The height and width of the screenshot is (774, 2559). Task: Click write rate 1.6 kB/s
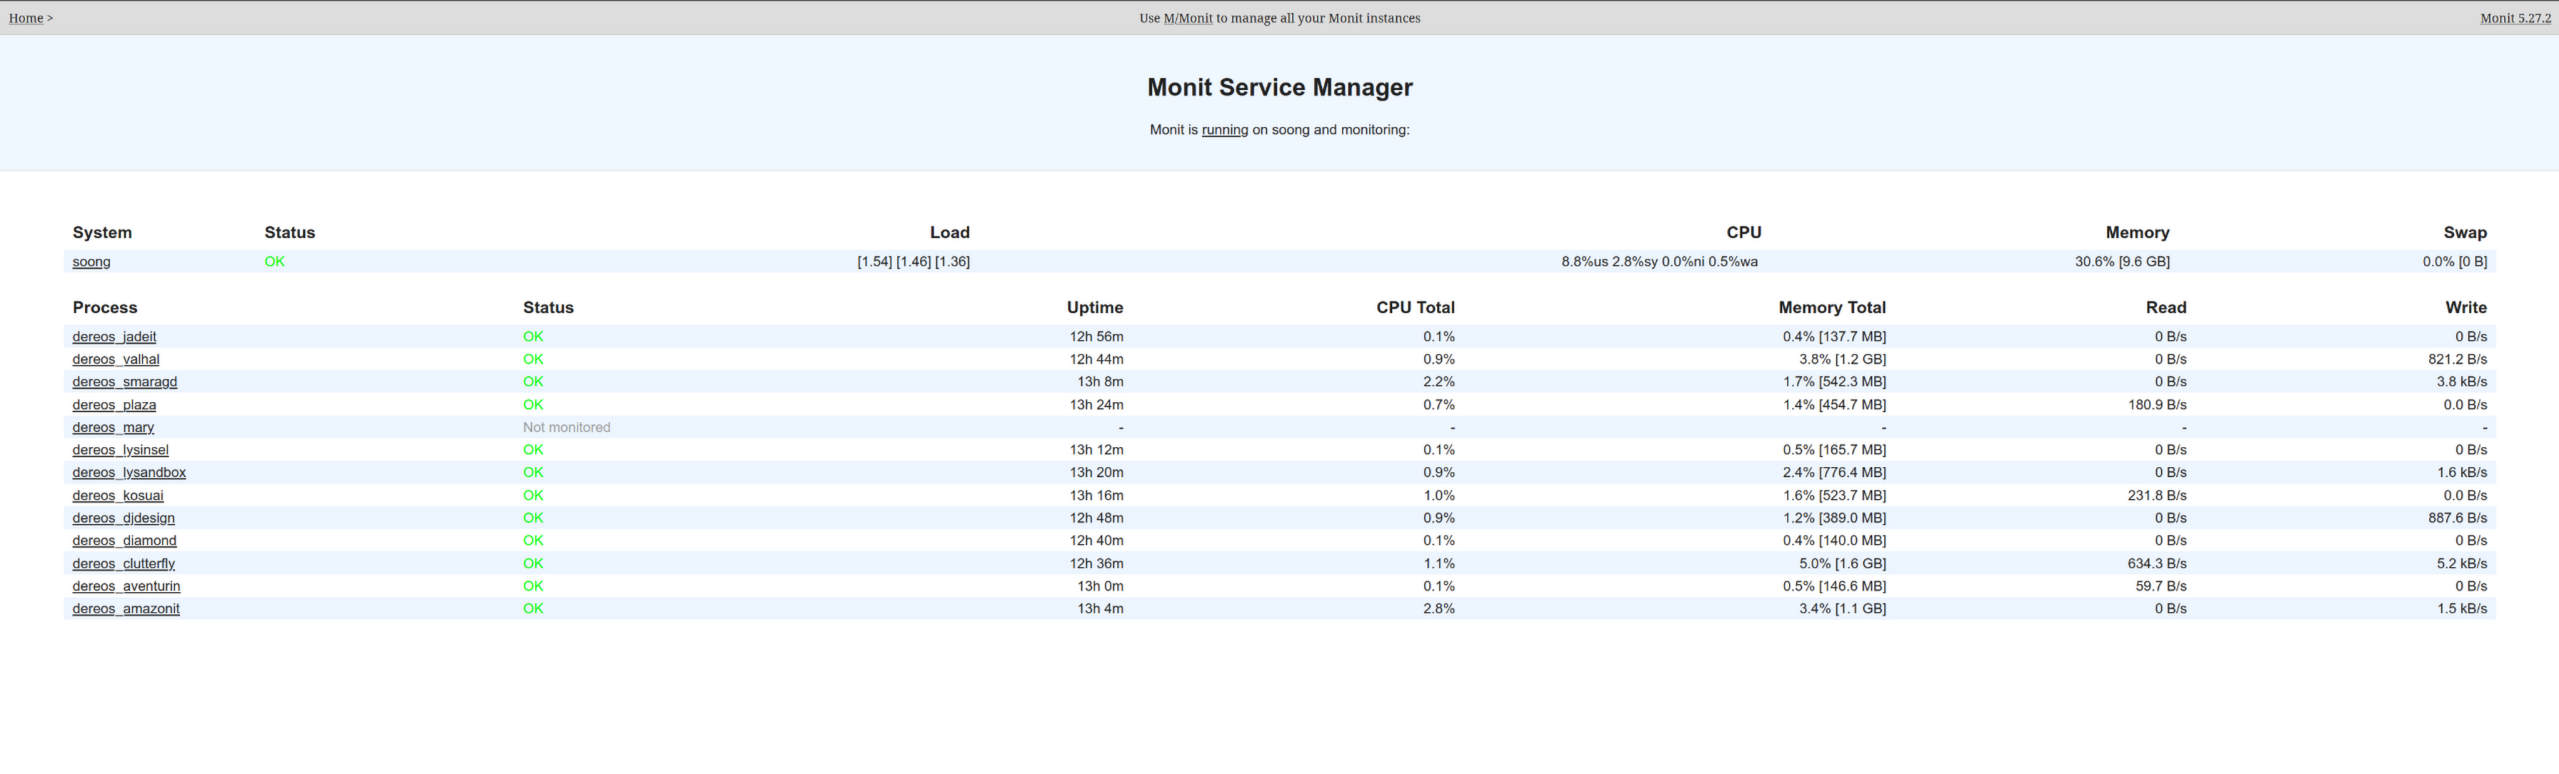click(2461, 472)
